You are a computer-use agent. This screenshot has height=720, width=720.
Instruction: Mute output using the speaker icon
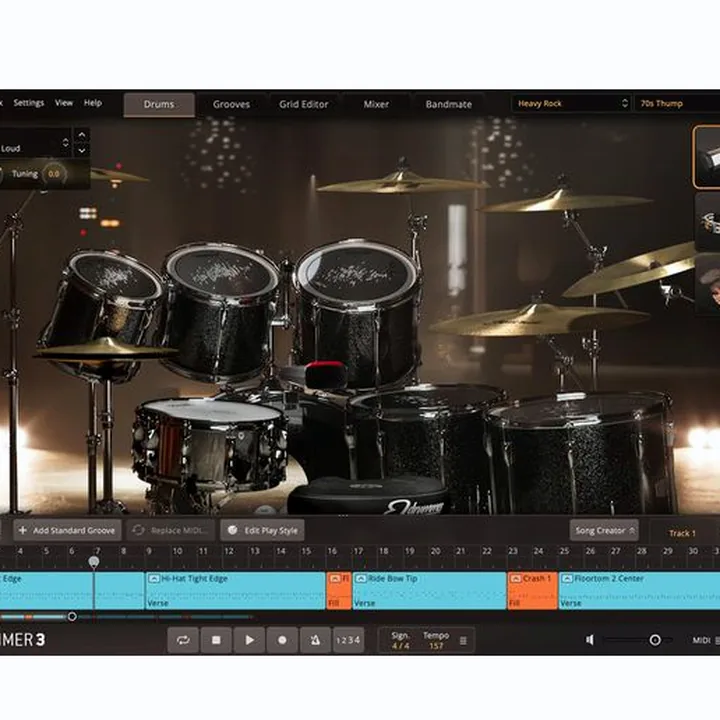click(x=590, y=640)
